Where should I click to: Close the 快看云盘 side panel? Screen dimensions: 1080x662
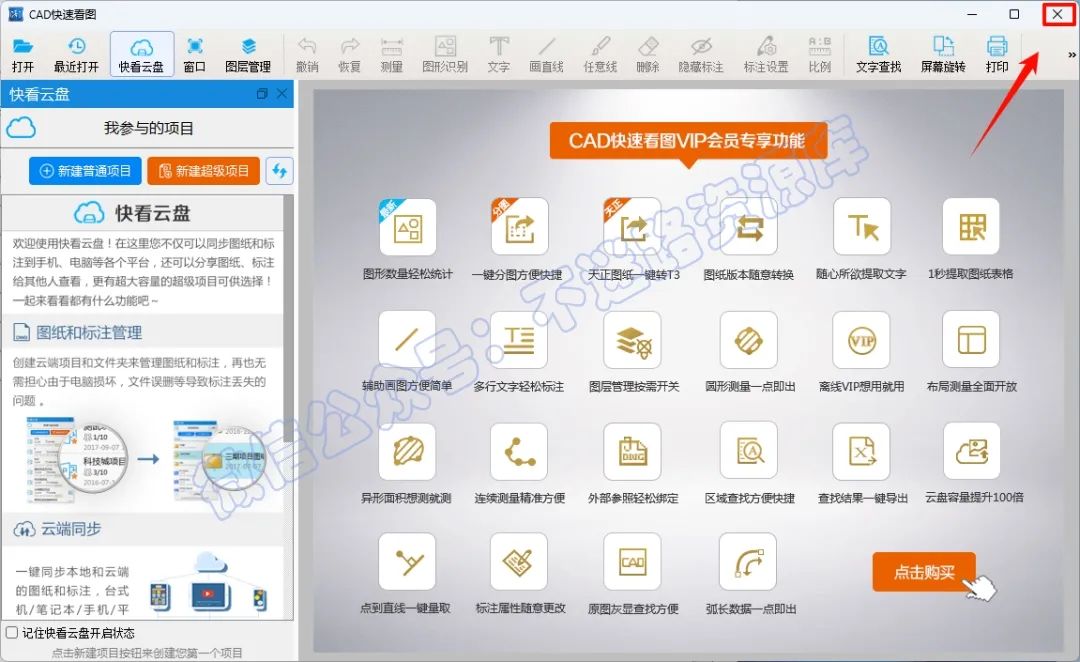(x=282, y=94)
